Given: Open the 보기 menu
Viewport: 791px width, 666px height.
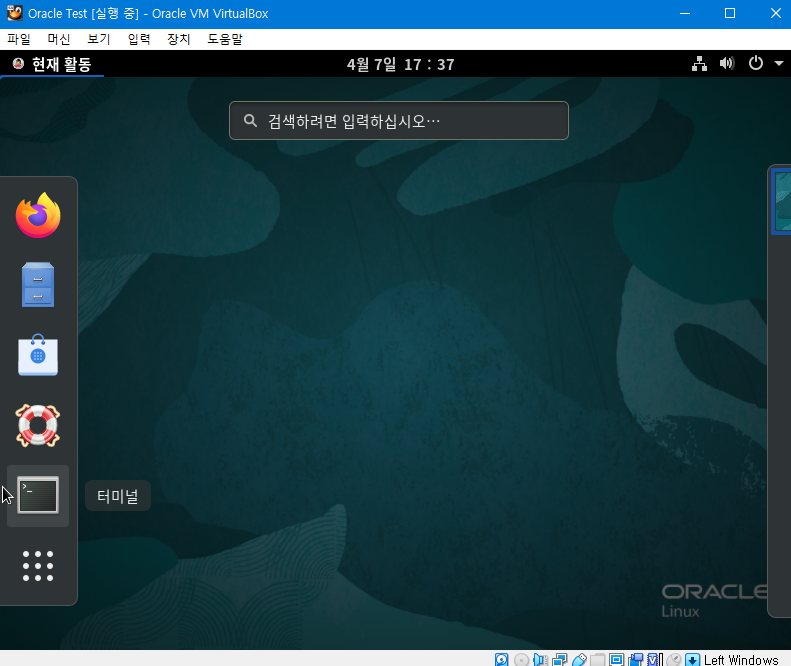Looking at the screenshot, I should (99, 39).
